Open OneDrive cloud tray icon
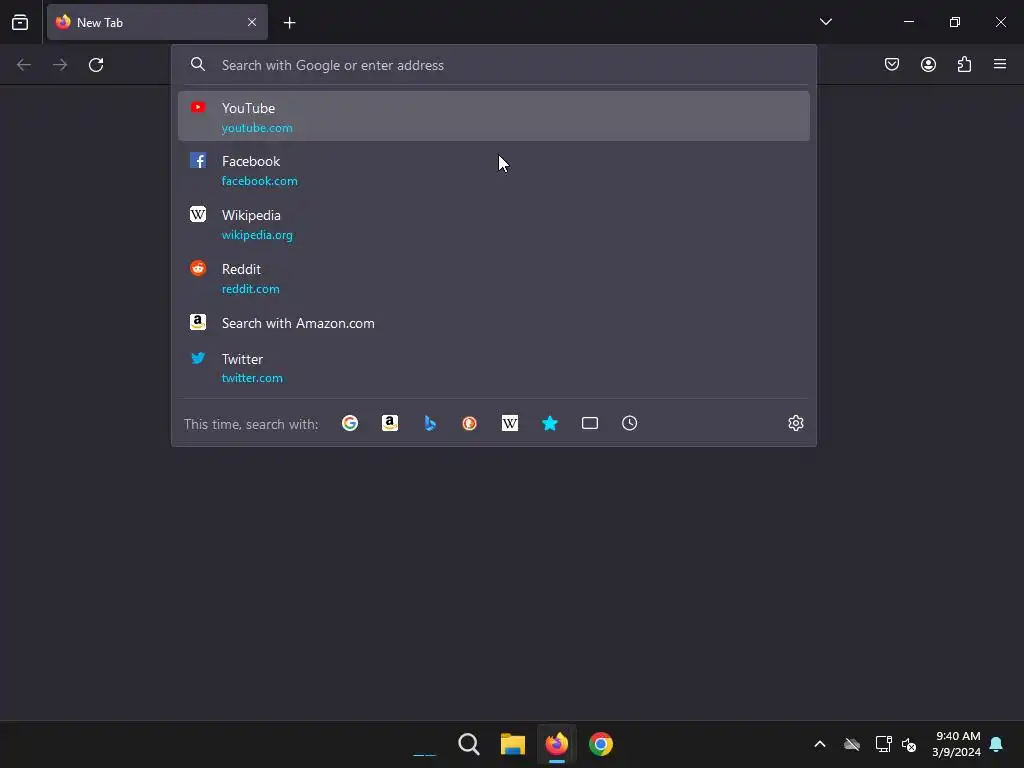Viewport: 1024px width, 768px height. click(x=852, y=744)
